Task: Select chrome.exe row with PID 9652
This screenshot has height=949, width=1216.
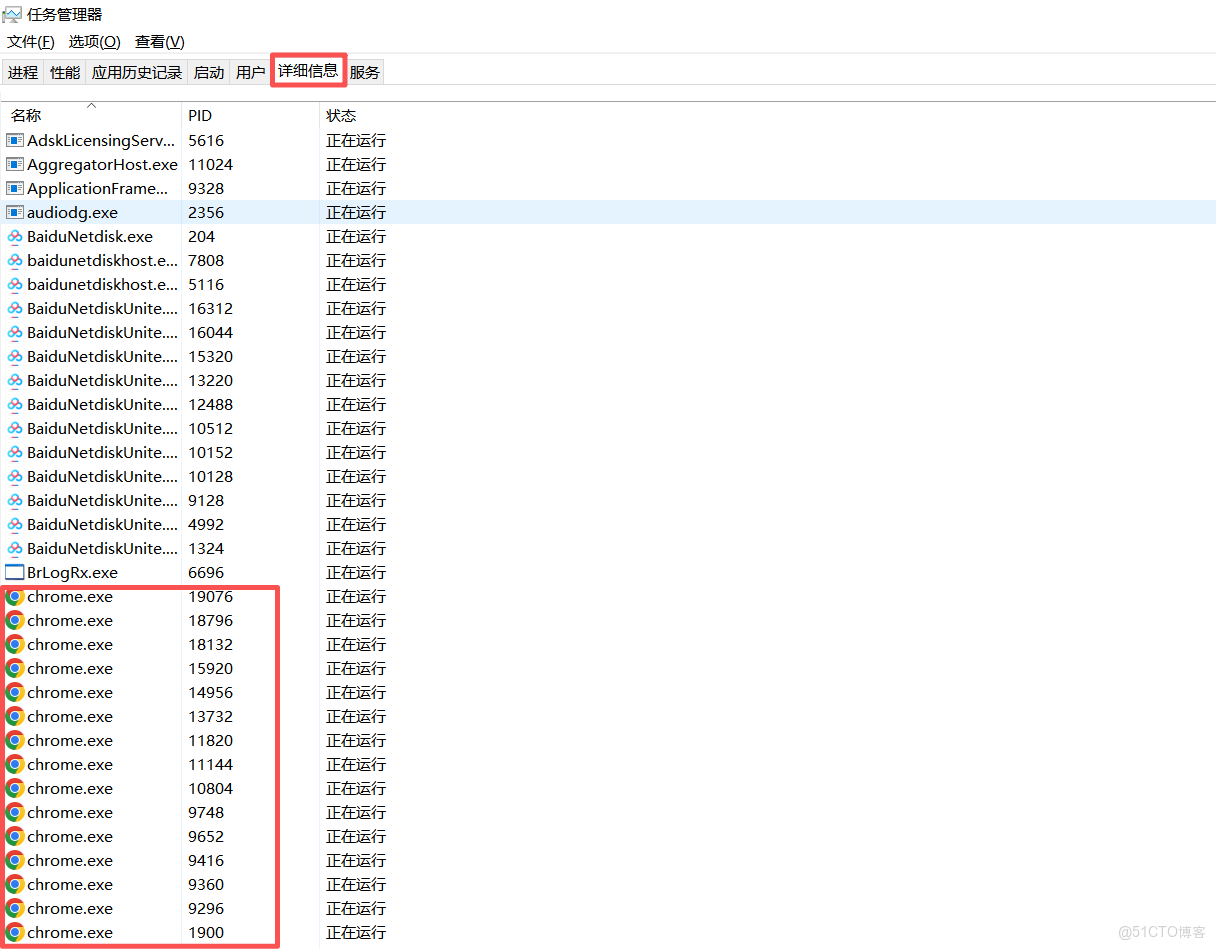Action: (x=608, y=836)
